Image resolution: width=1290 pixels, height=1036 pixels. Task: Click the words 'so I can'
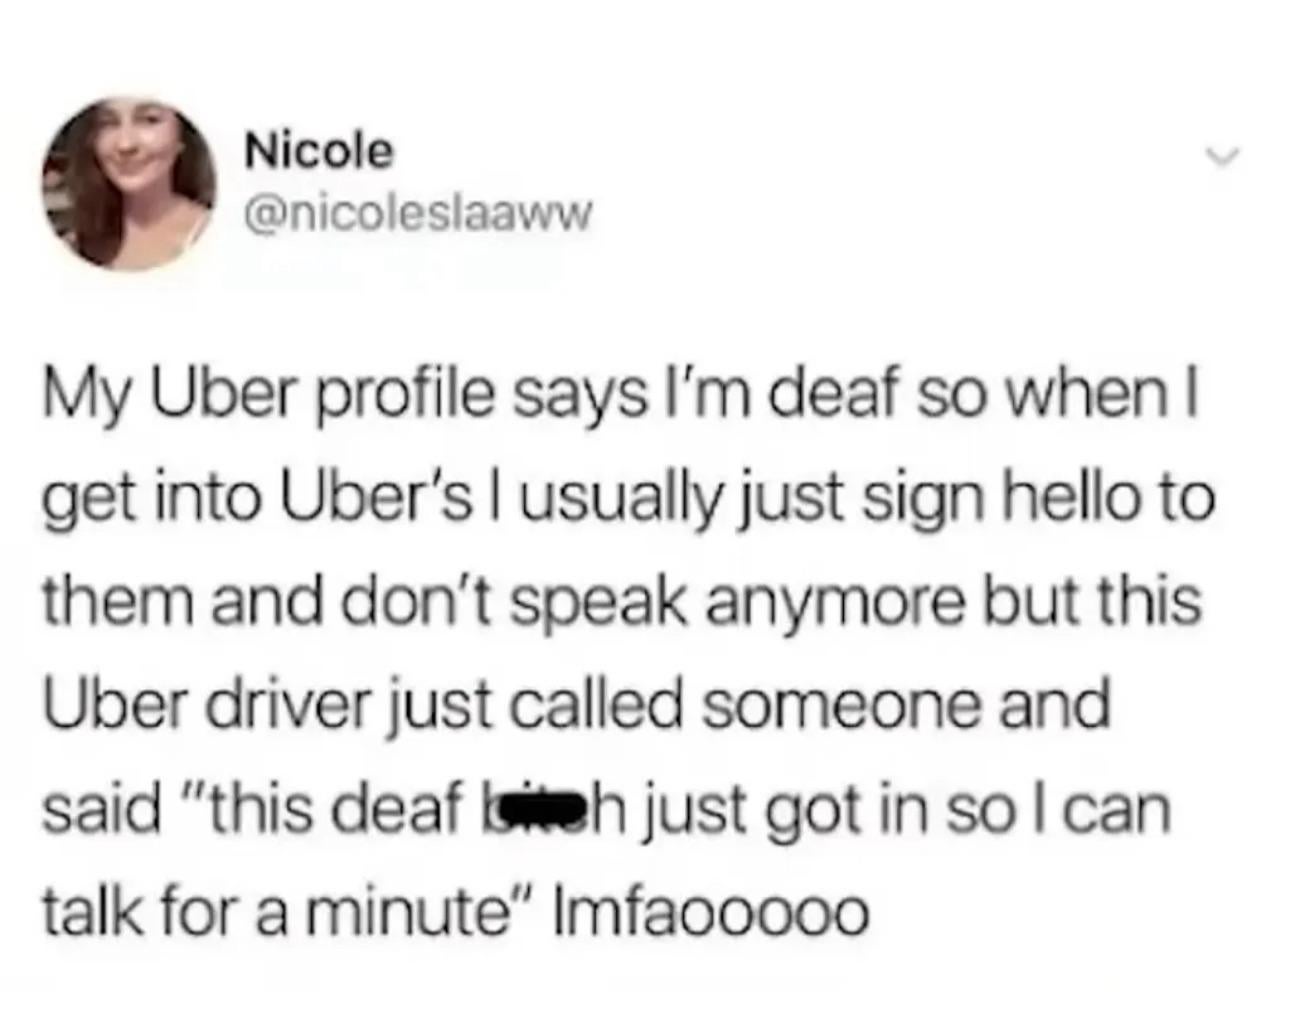(x=1049, y=809)
